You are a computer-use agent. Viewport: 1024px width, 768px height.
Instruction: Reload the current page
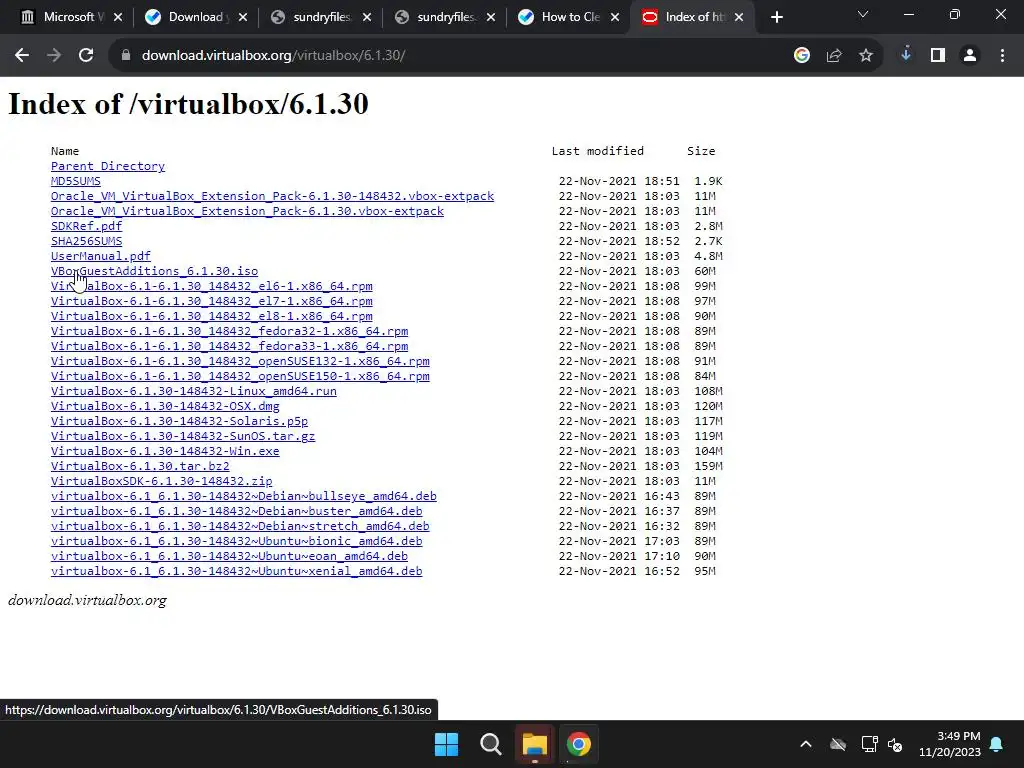click(86, 56)
